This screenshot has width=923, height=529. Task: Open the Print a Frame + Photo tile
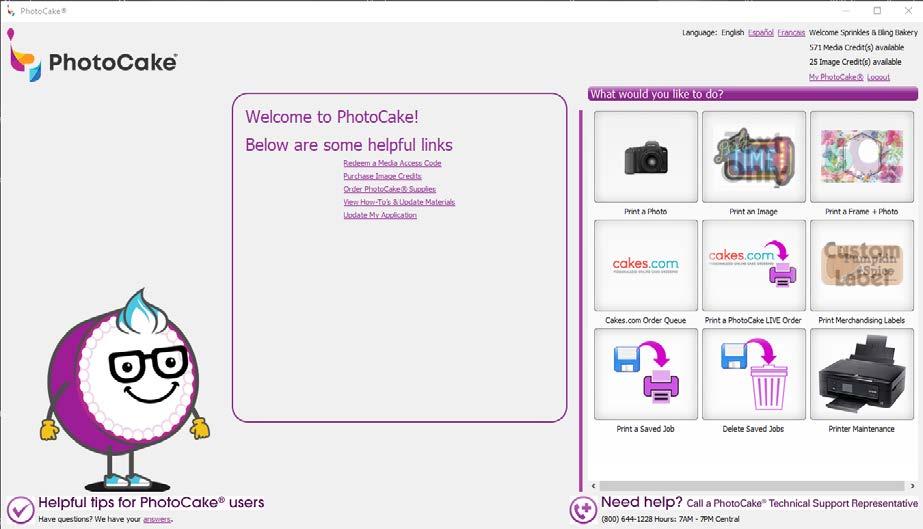coord(862,157)
